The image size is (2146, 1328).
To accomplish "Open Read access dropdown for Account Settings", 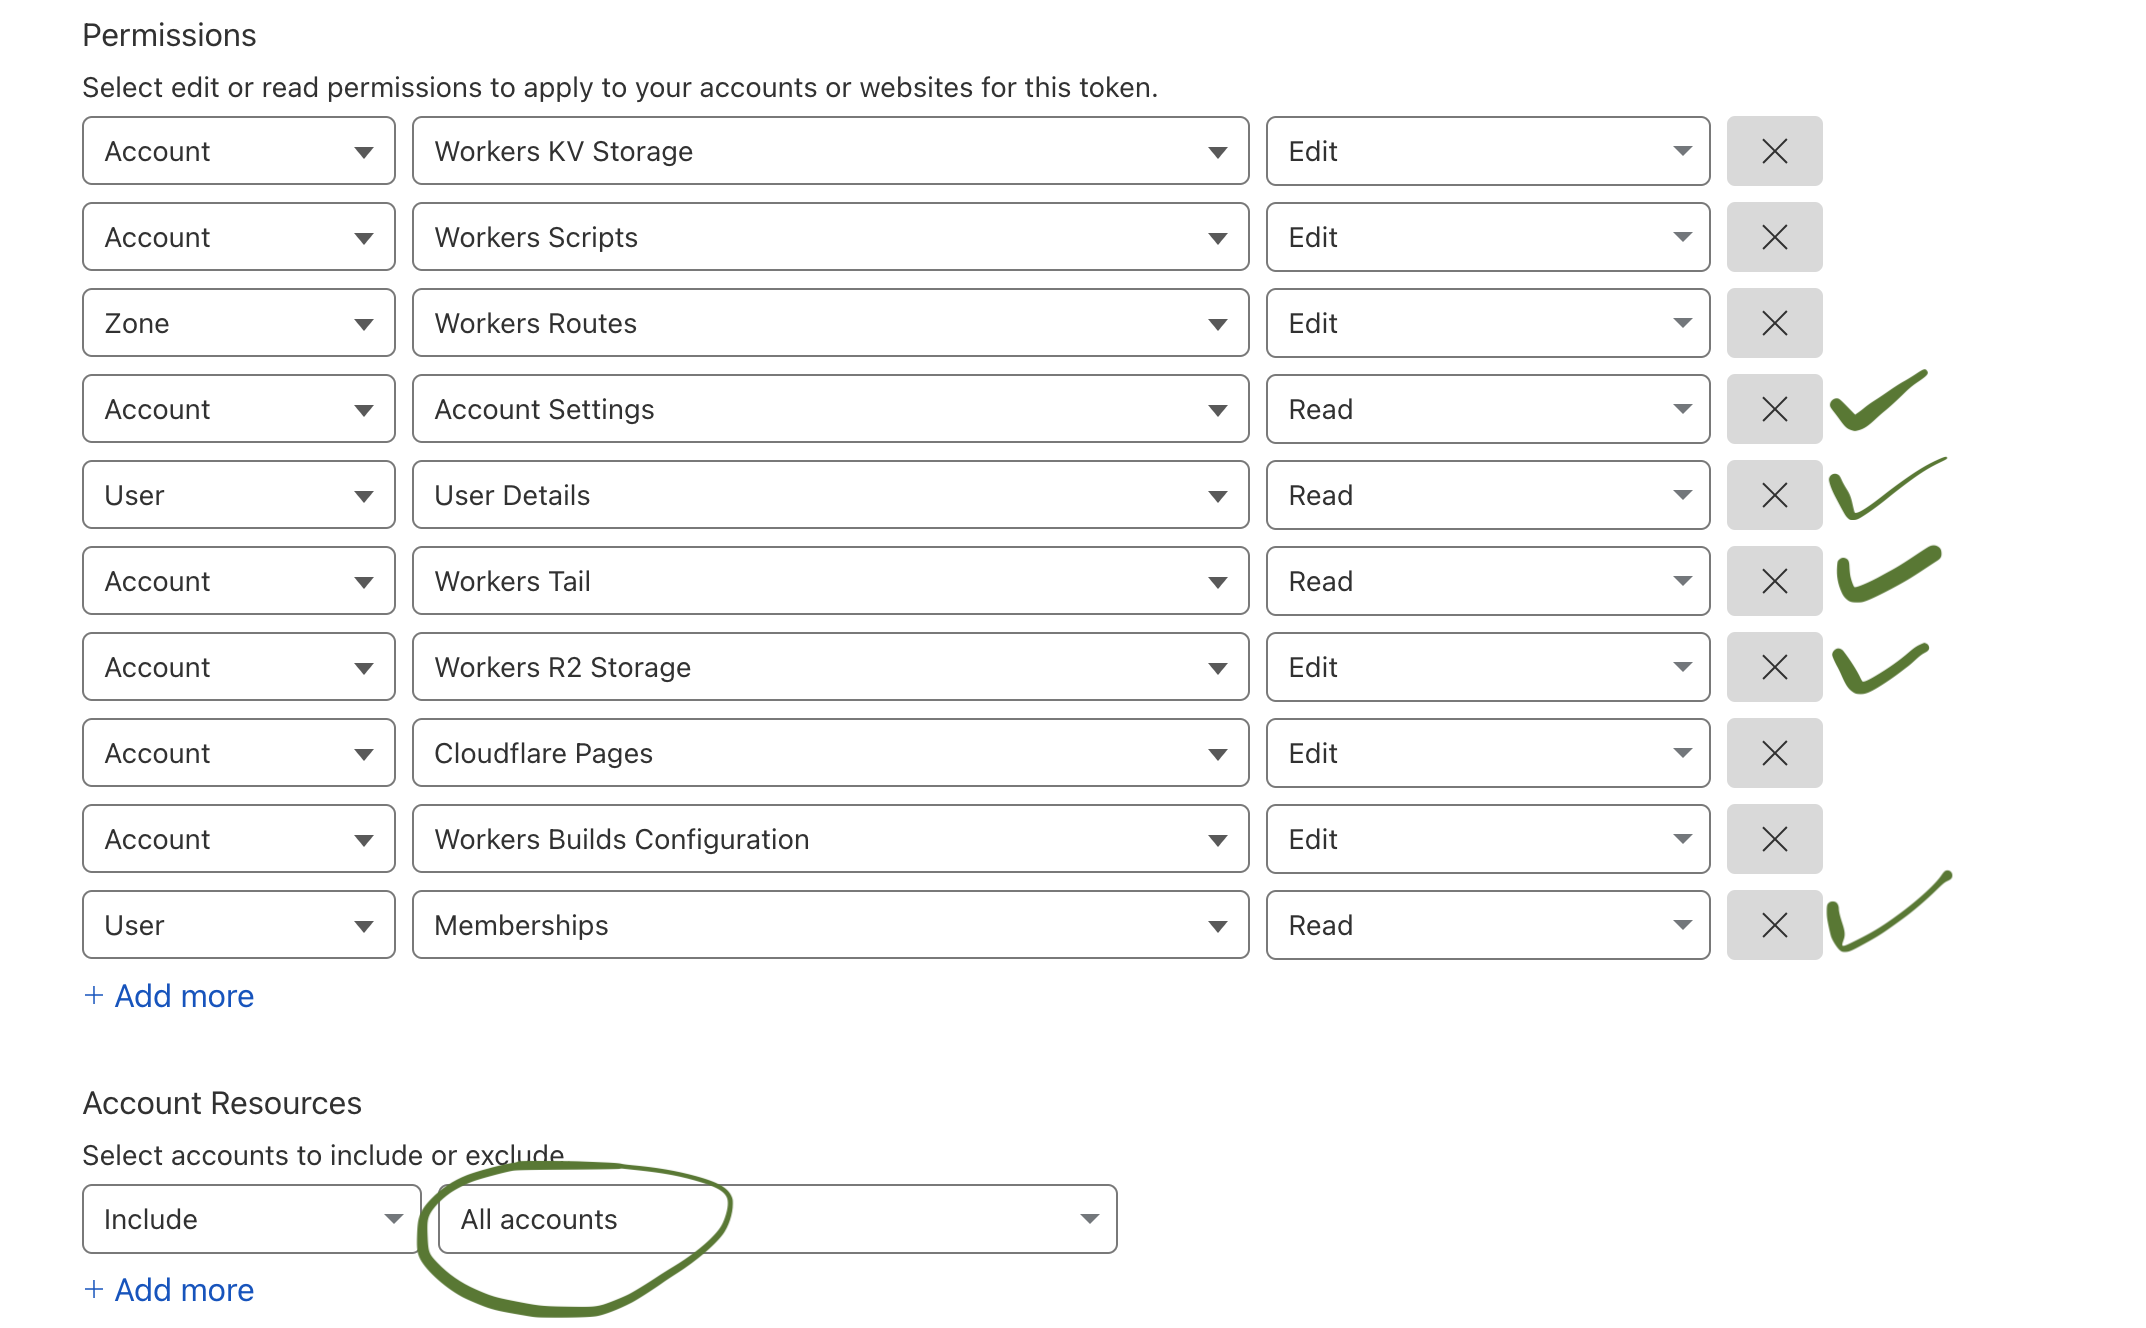I will pos(1487,409).
